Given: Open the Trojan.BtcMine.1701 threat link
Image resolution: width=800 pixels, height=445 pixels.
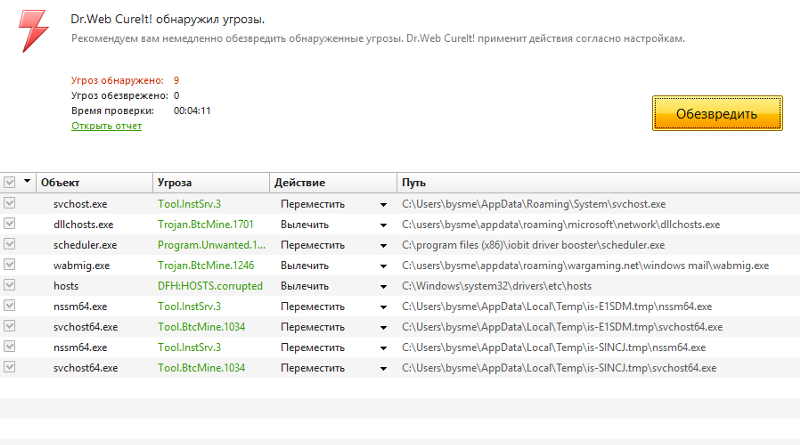Looking at the screenshot, I should 205,225.
